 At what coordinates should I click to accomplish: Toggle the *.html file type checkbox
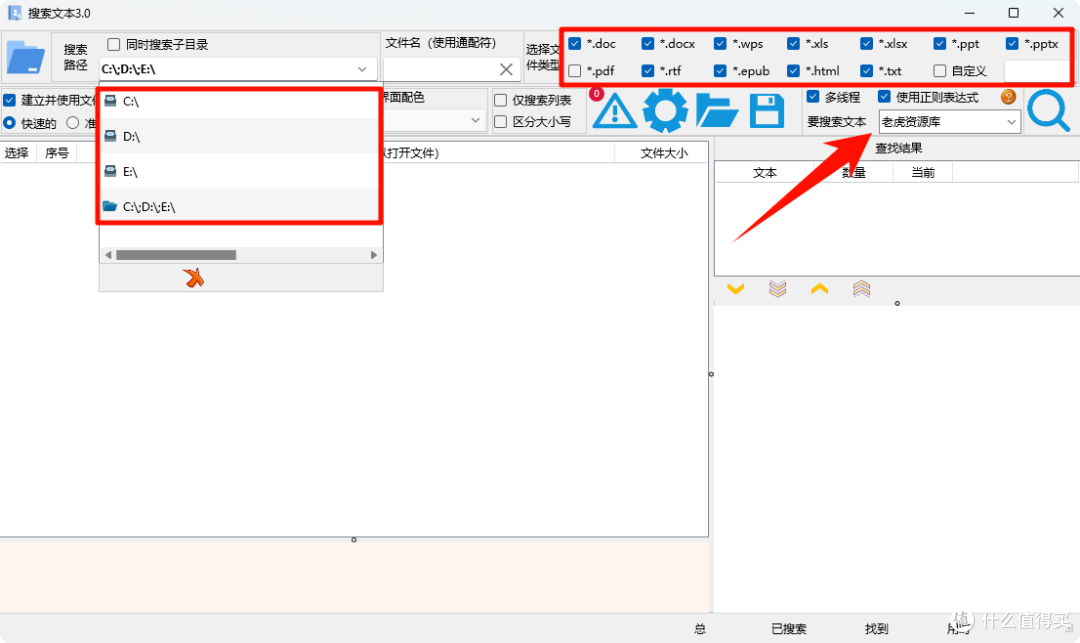click(793, 71)
